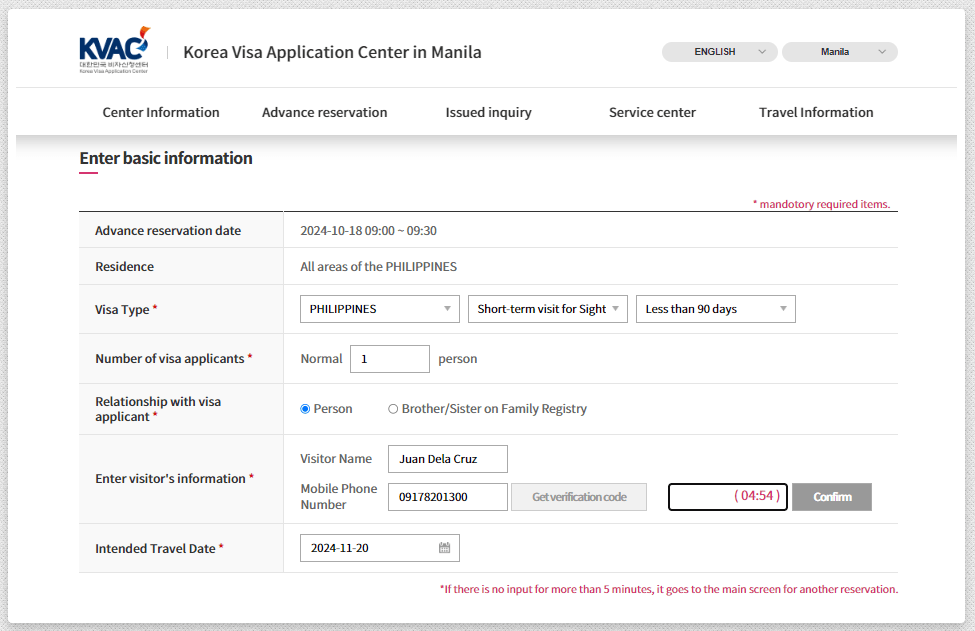Image resolution: width=975 pixels, height=631 pixels.
Task: Choose Brother/Sister on Family Registry option
Action: [393, 409]
